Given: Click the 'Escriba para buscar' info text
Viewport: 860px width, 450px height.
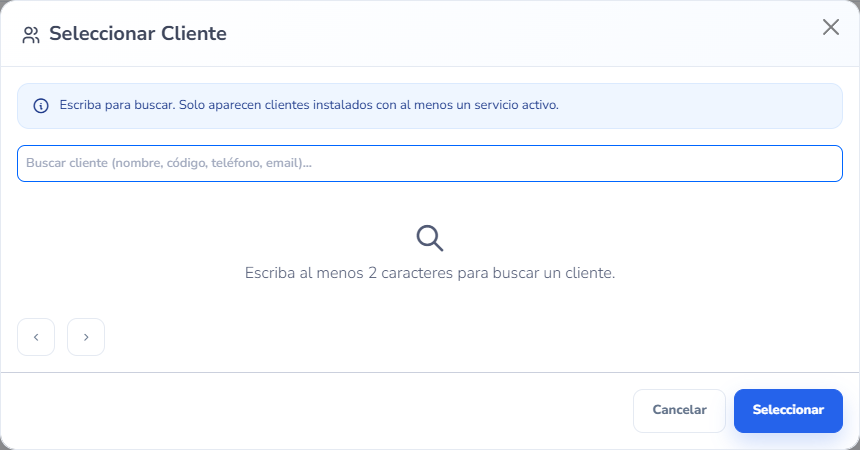Looking at the screenshot, I should pyautogui.click(x=309, y=105).
